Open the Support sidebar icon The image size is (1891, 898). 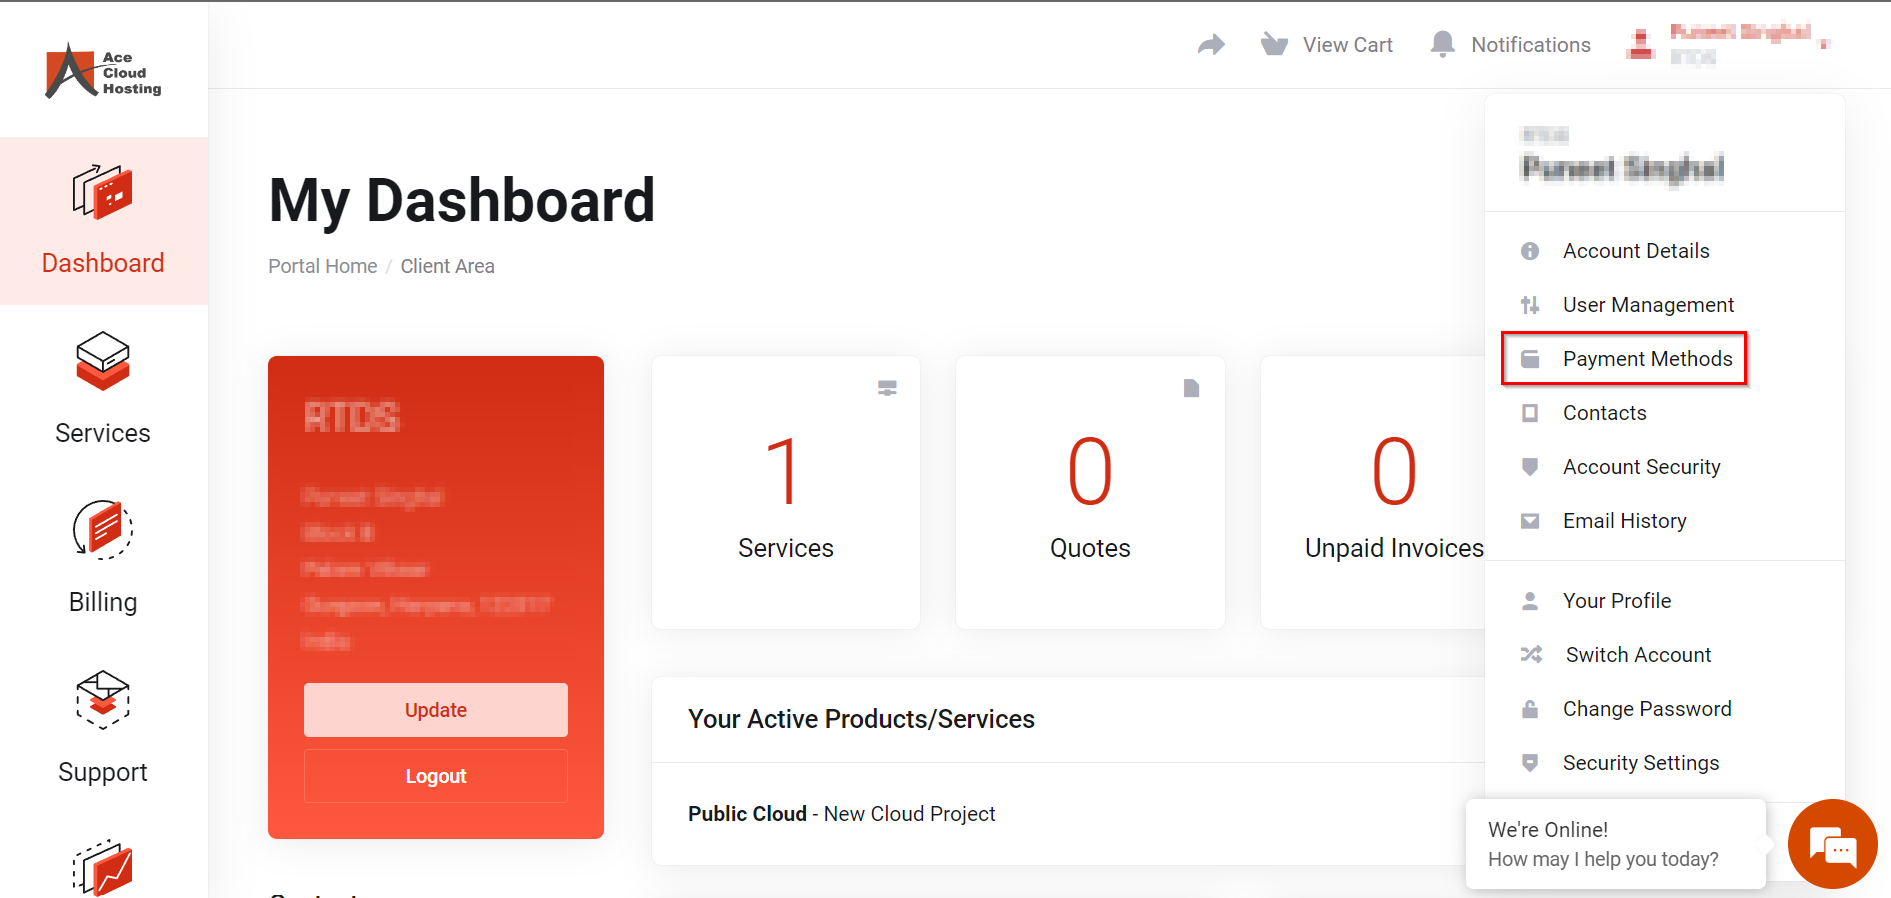pyautogui.click(x=103, y=700)
